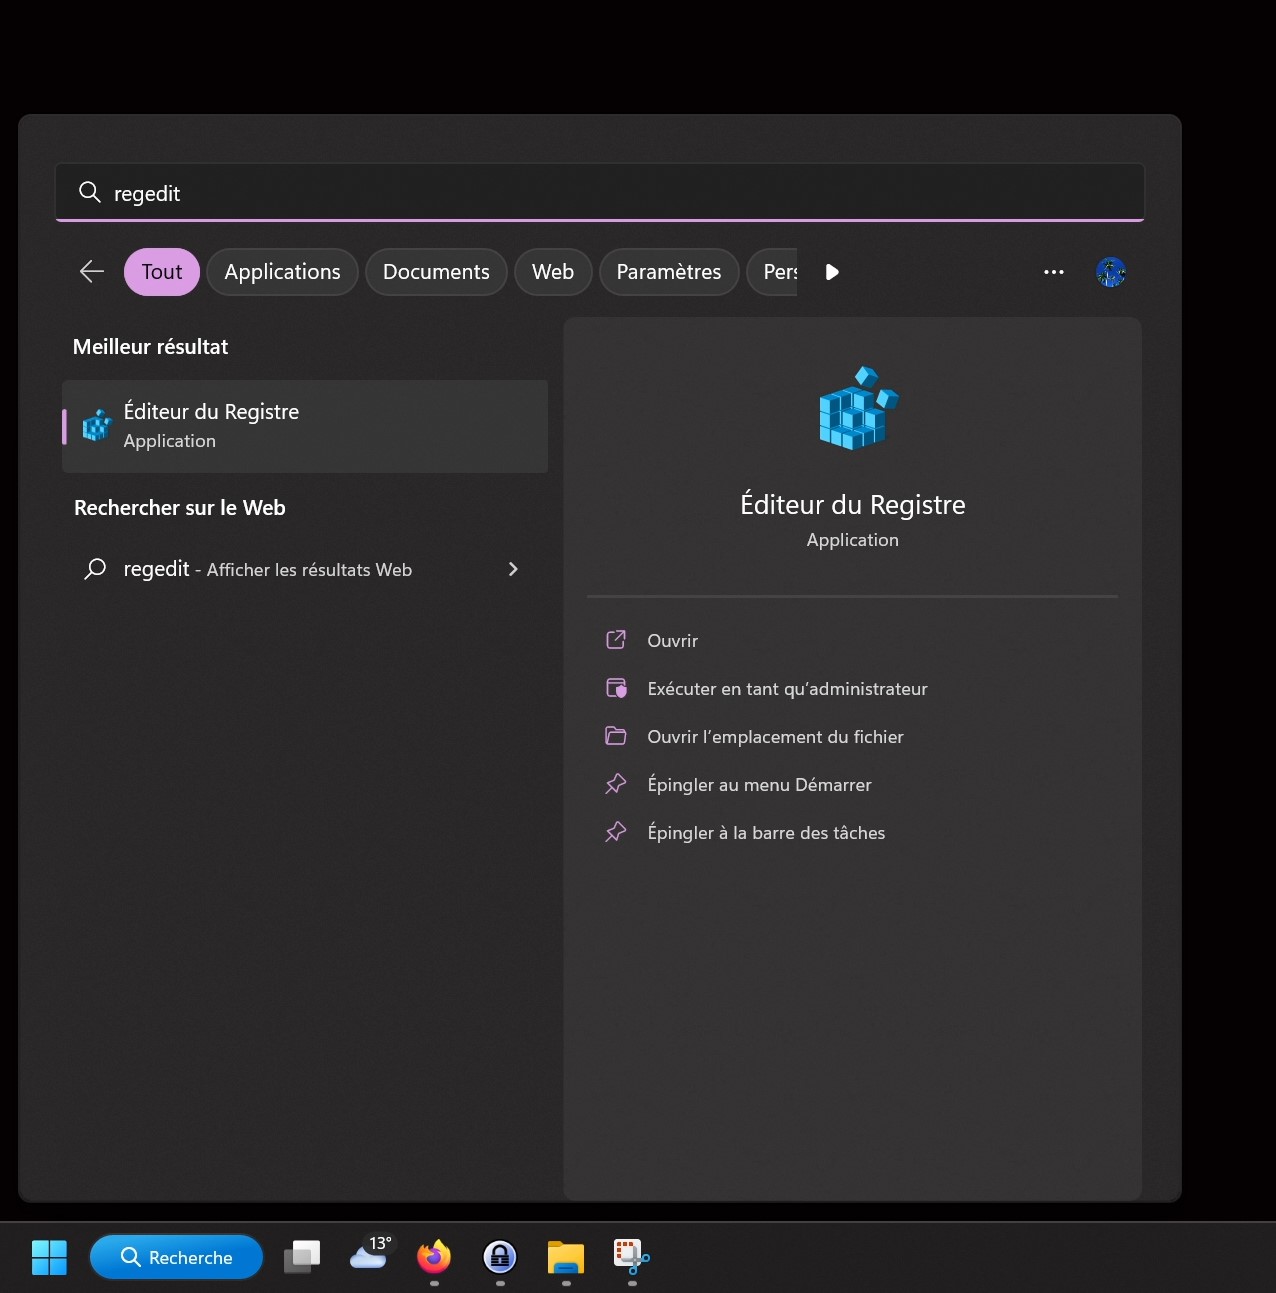The image size is (1276, 1293).
Task: Run as administrator via Exécuter en tant qu'administrateur
Action: coord(786,689)
